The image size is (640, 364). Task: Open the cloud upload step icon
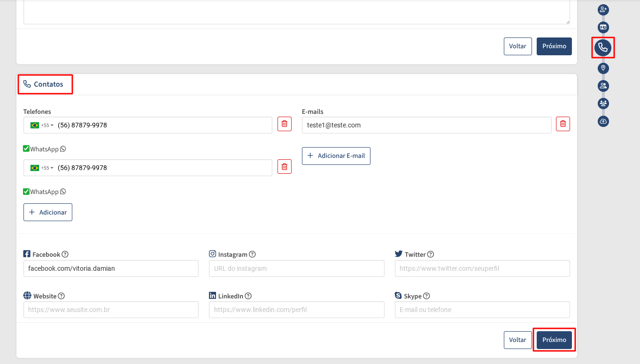coord(603,121)
